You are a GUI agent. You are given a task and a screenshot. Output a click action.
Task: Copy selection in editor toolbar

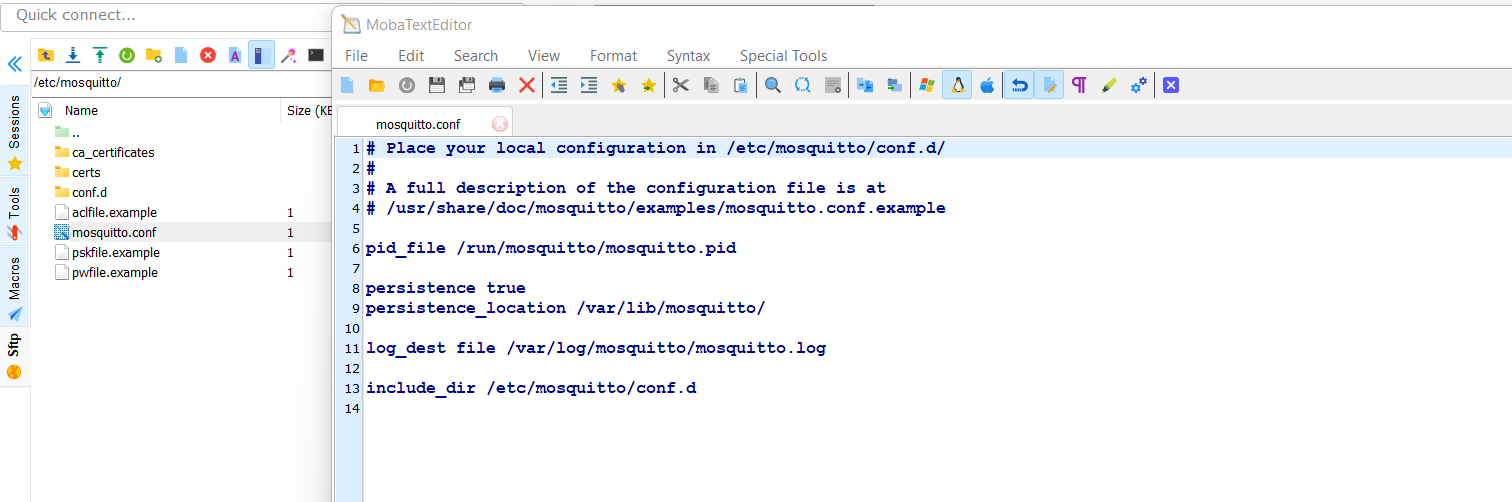click(x=711, y=85)
